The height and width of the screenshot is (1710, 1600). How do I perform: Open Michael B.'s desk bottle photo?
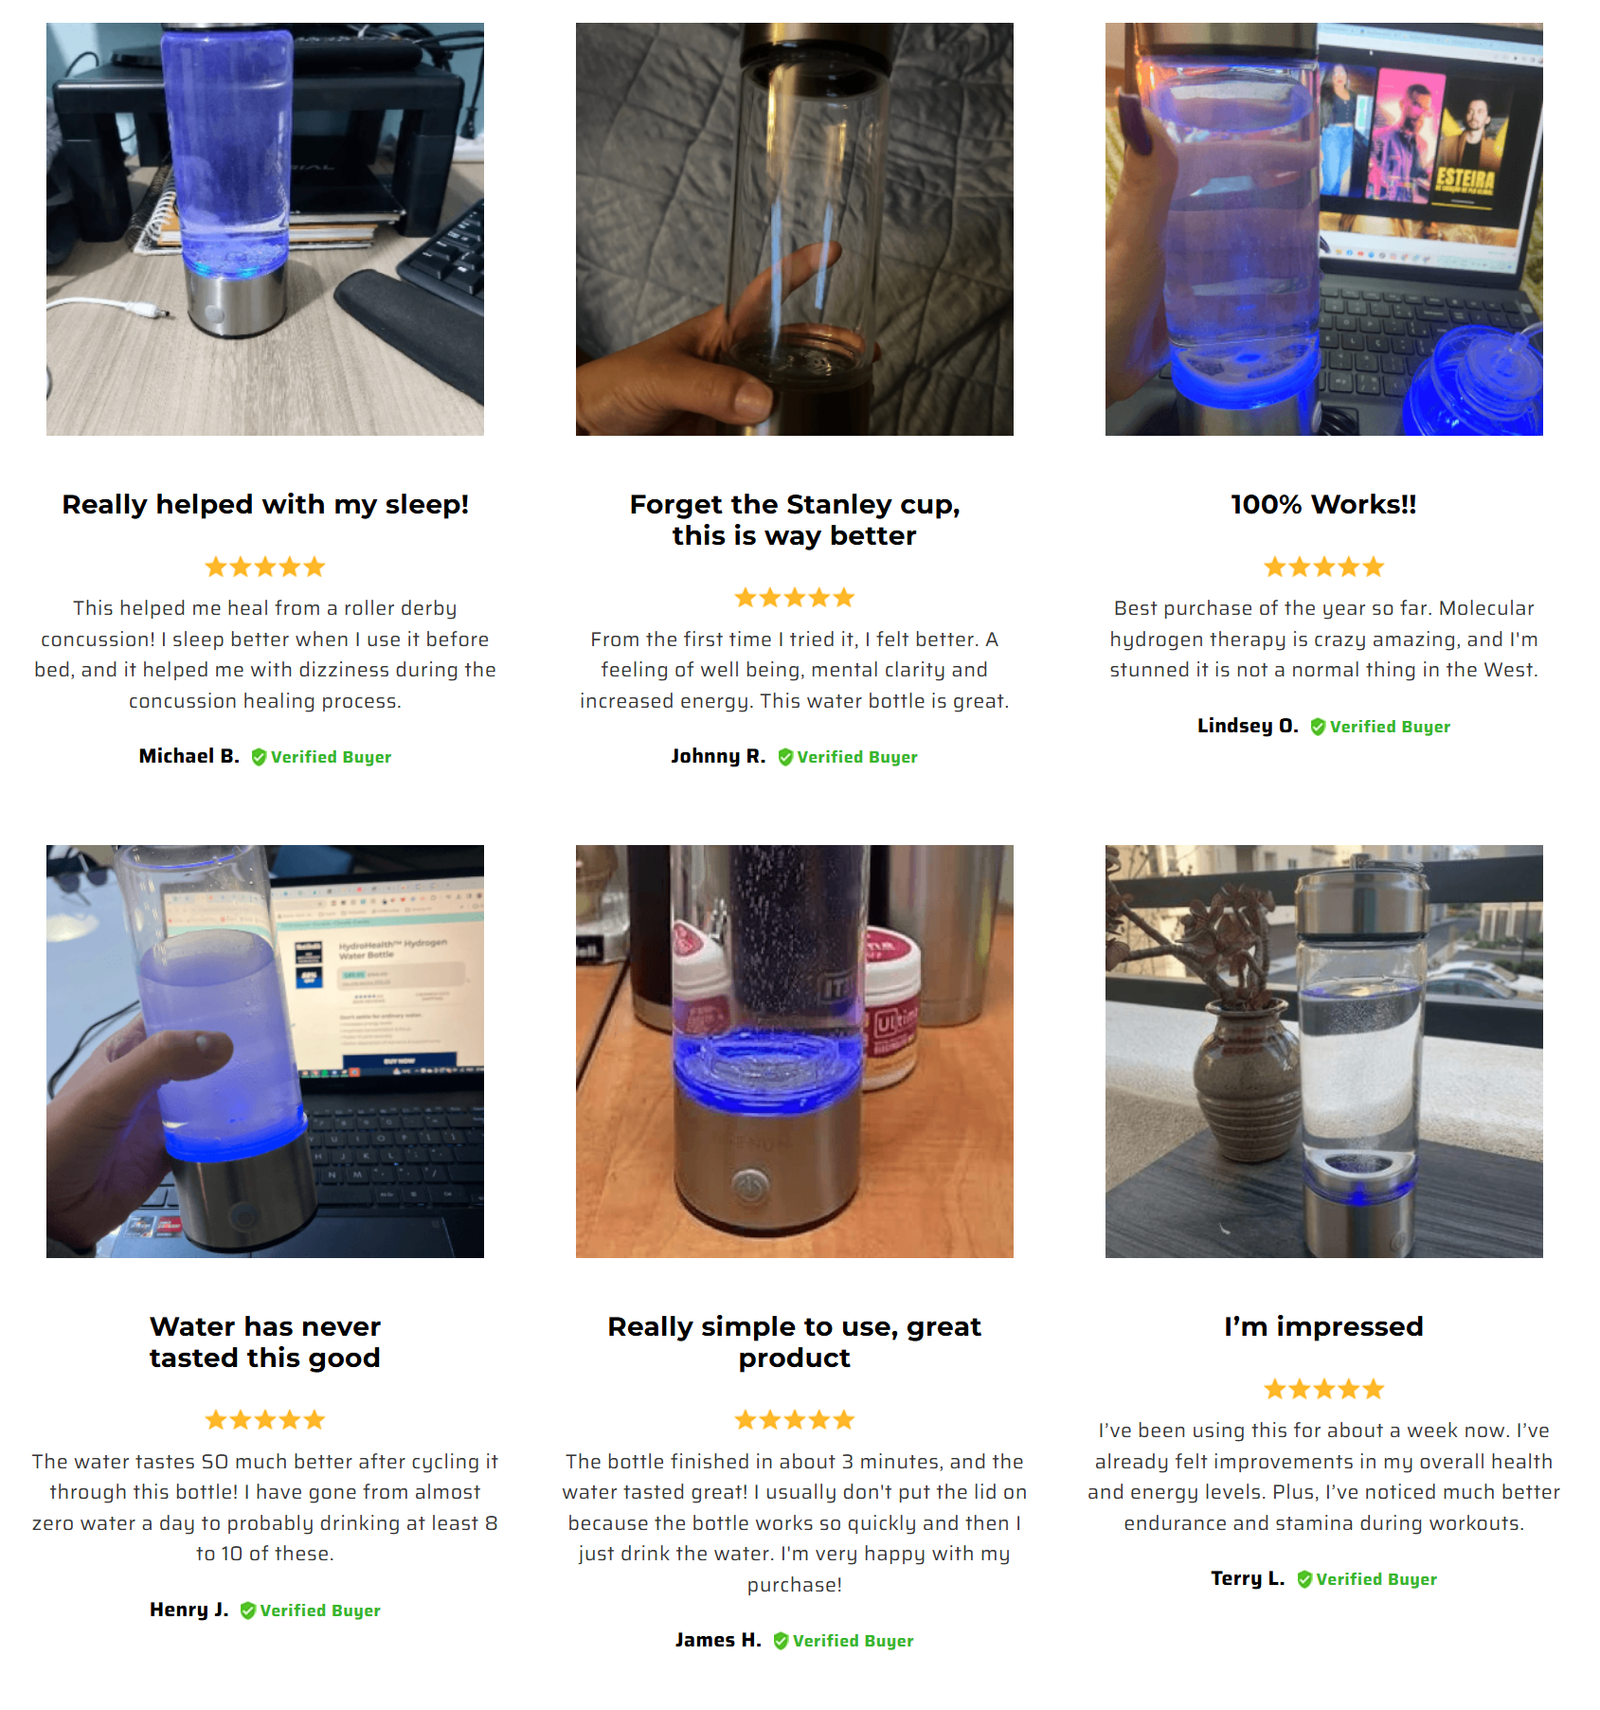[x=265, y=229]
